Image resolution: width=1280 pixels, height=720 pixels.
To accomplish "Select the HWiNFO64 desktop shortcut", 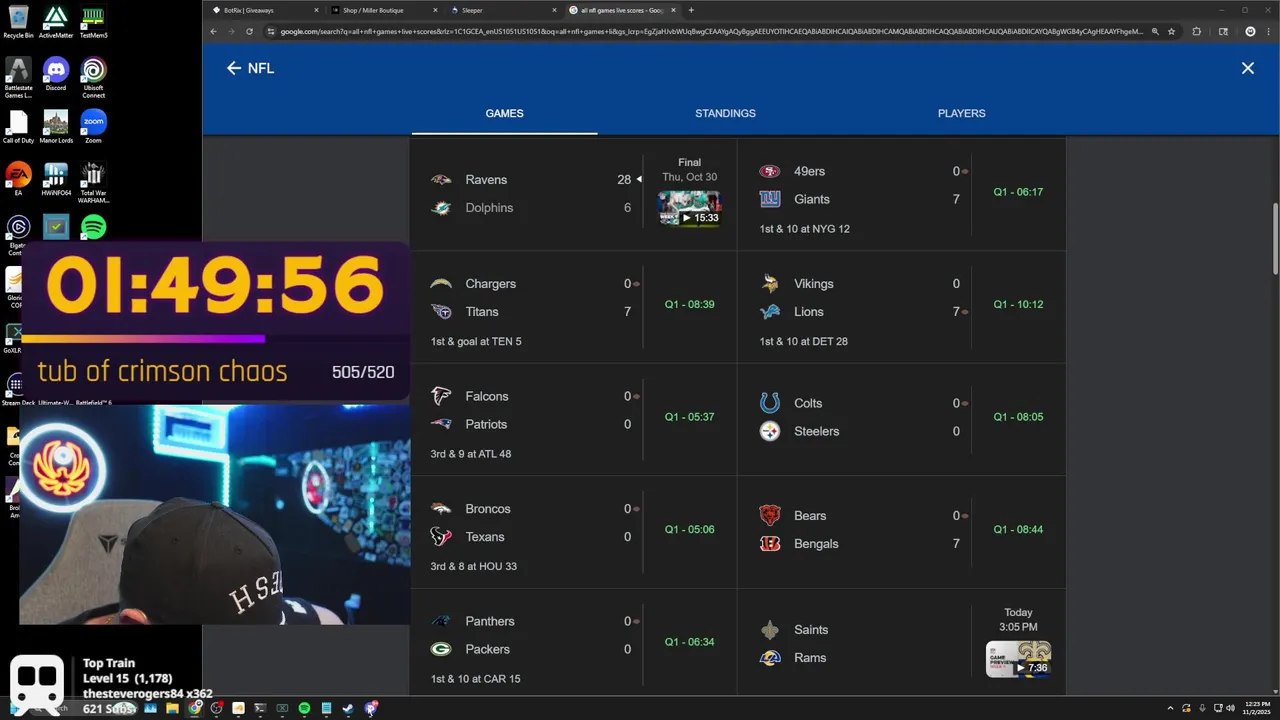I will 56,180.
